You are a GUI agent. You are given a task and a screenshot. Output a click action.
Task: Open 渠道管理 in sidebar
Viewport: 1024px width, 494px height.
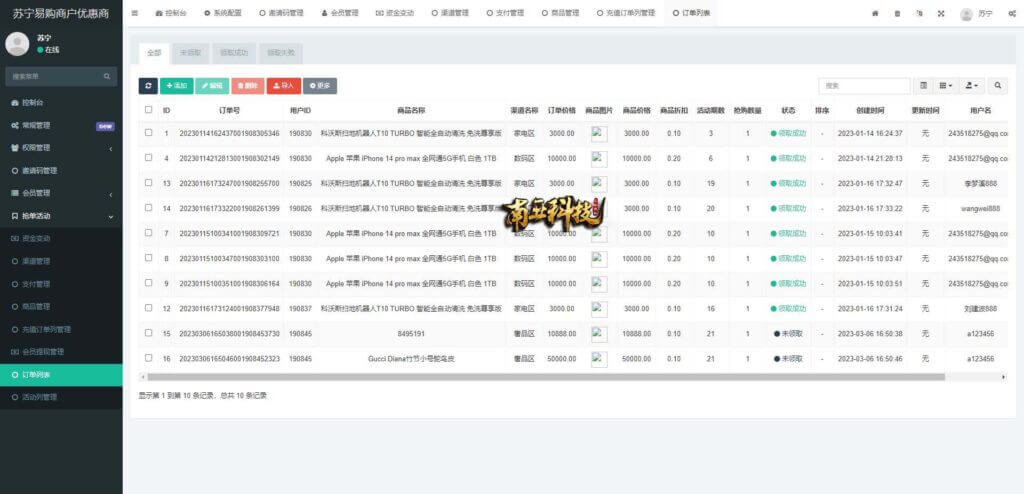click(35, 261)
